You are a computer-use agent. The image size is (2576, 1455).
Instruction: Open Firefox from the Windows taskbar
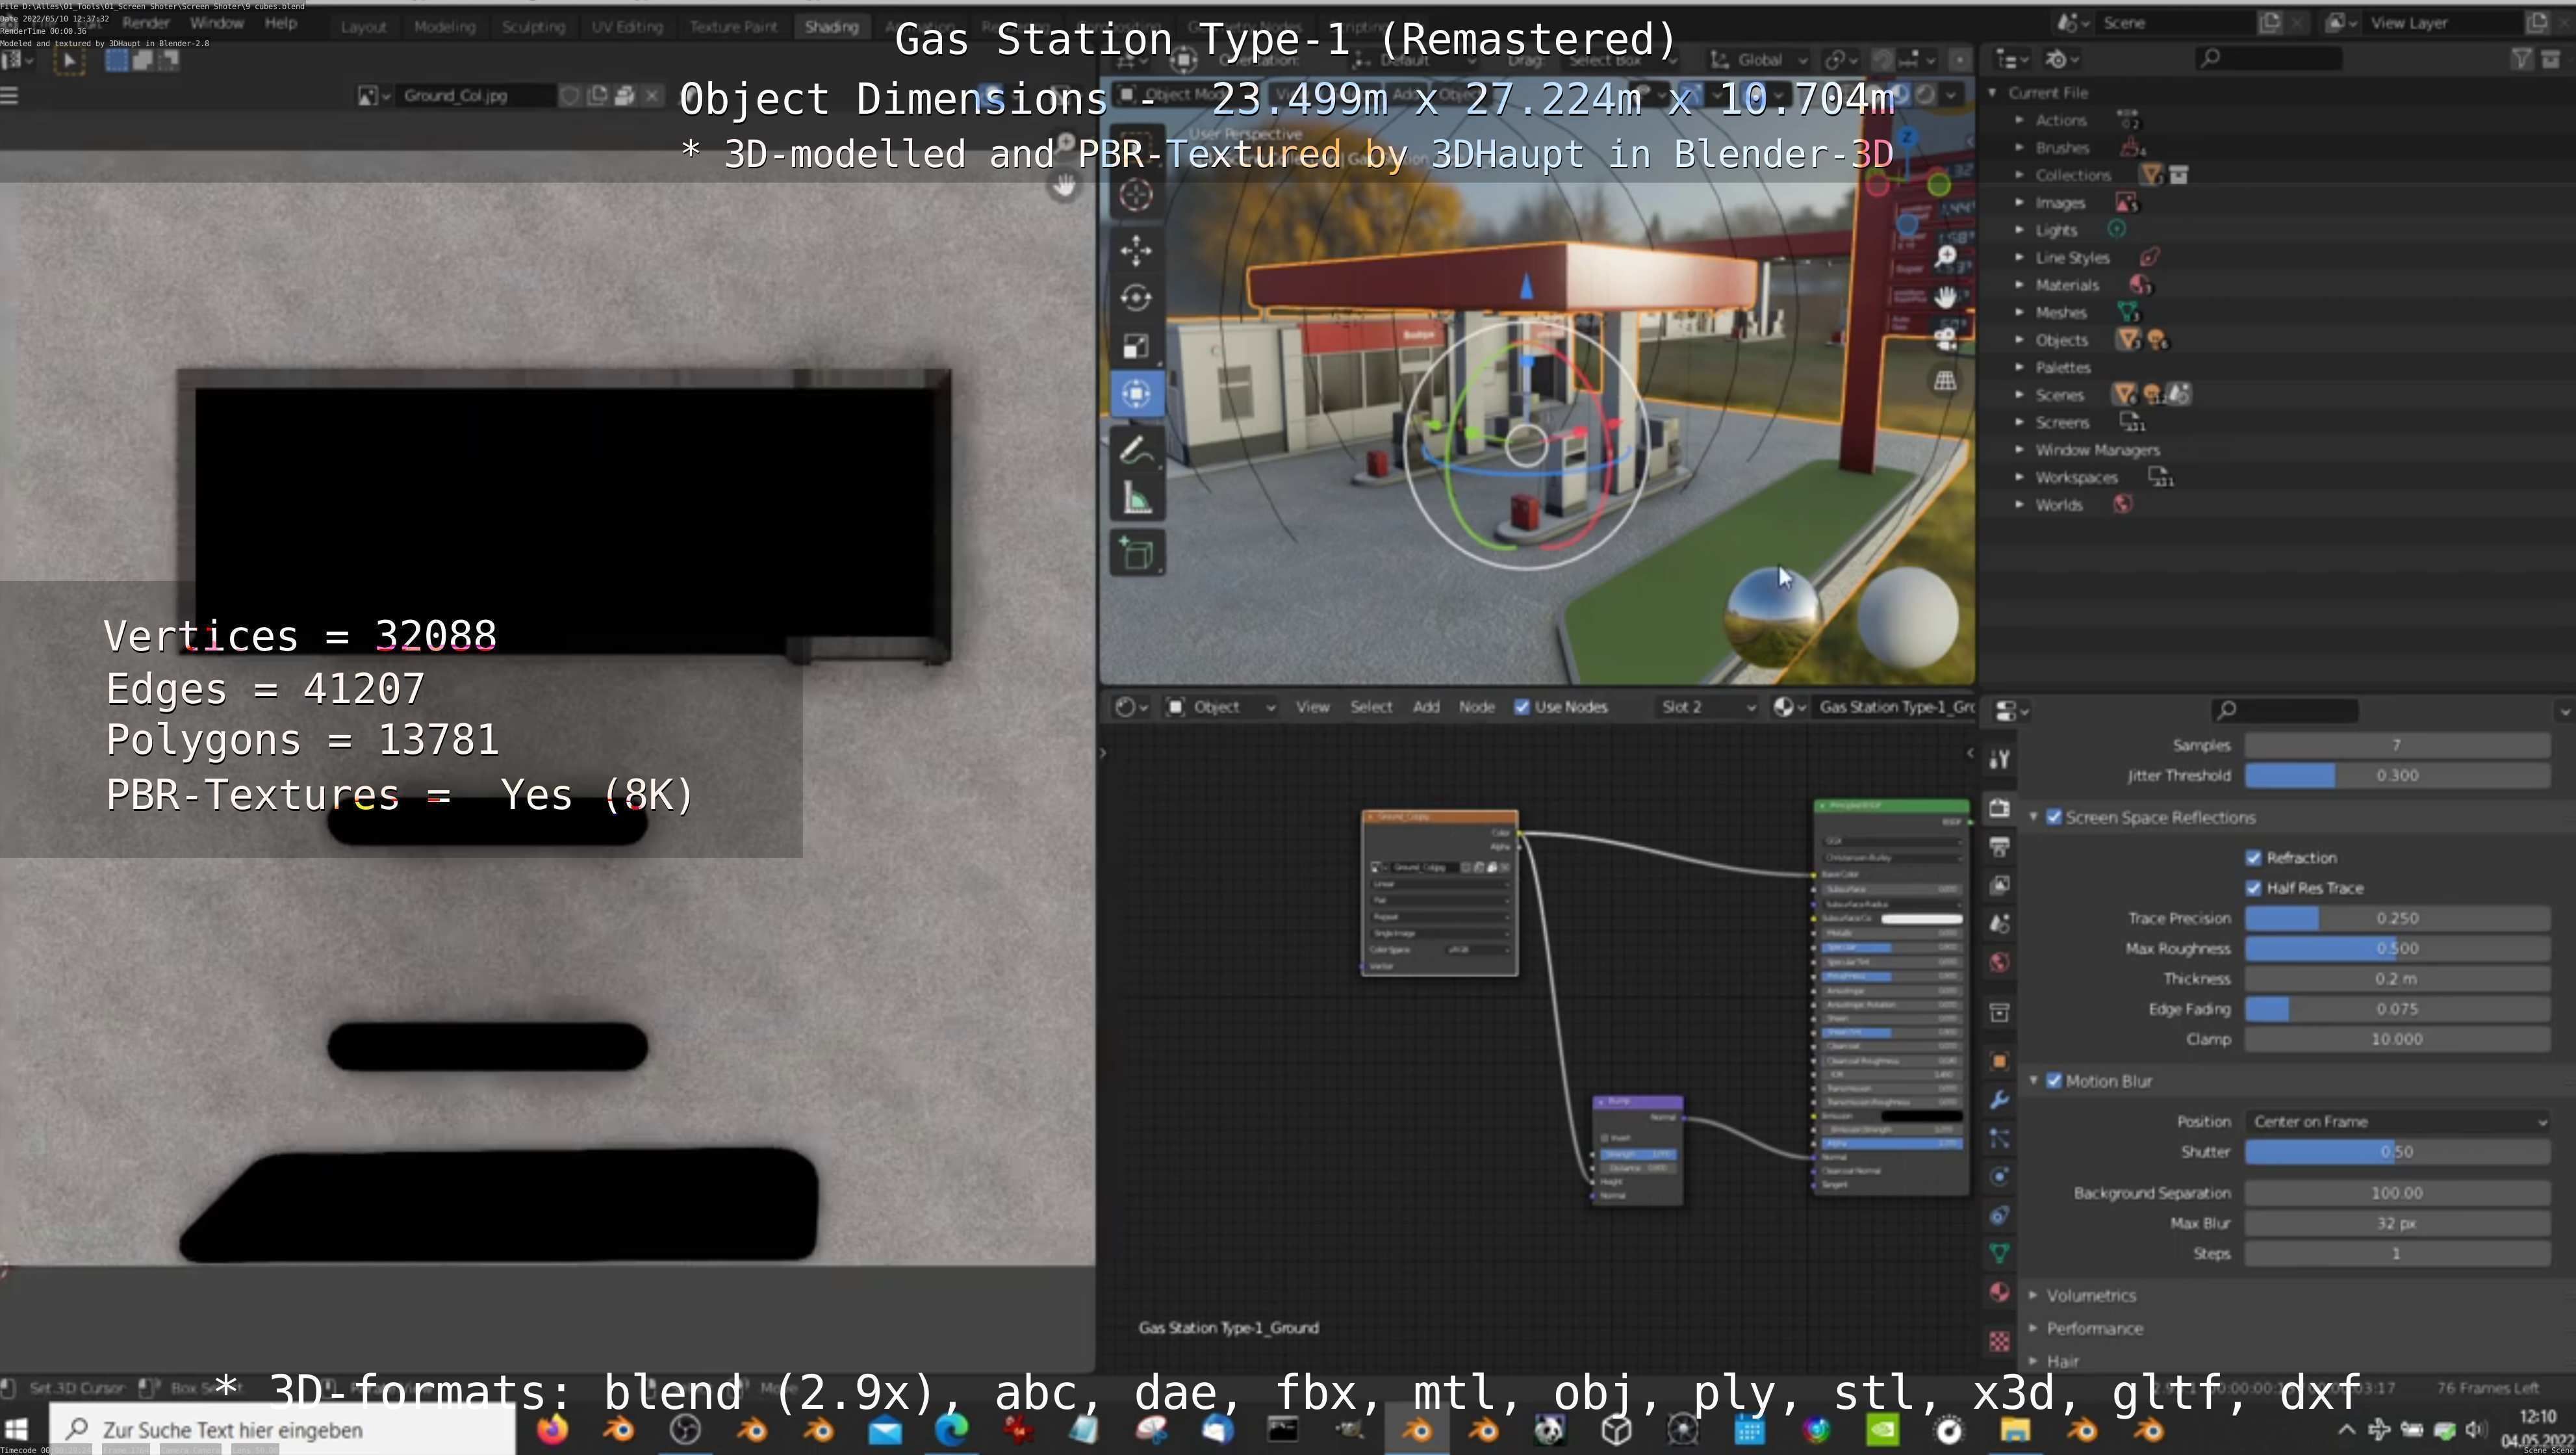tap(552, 1430)
